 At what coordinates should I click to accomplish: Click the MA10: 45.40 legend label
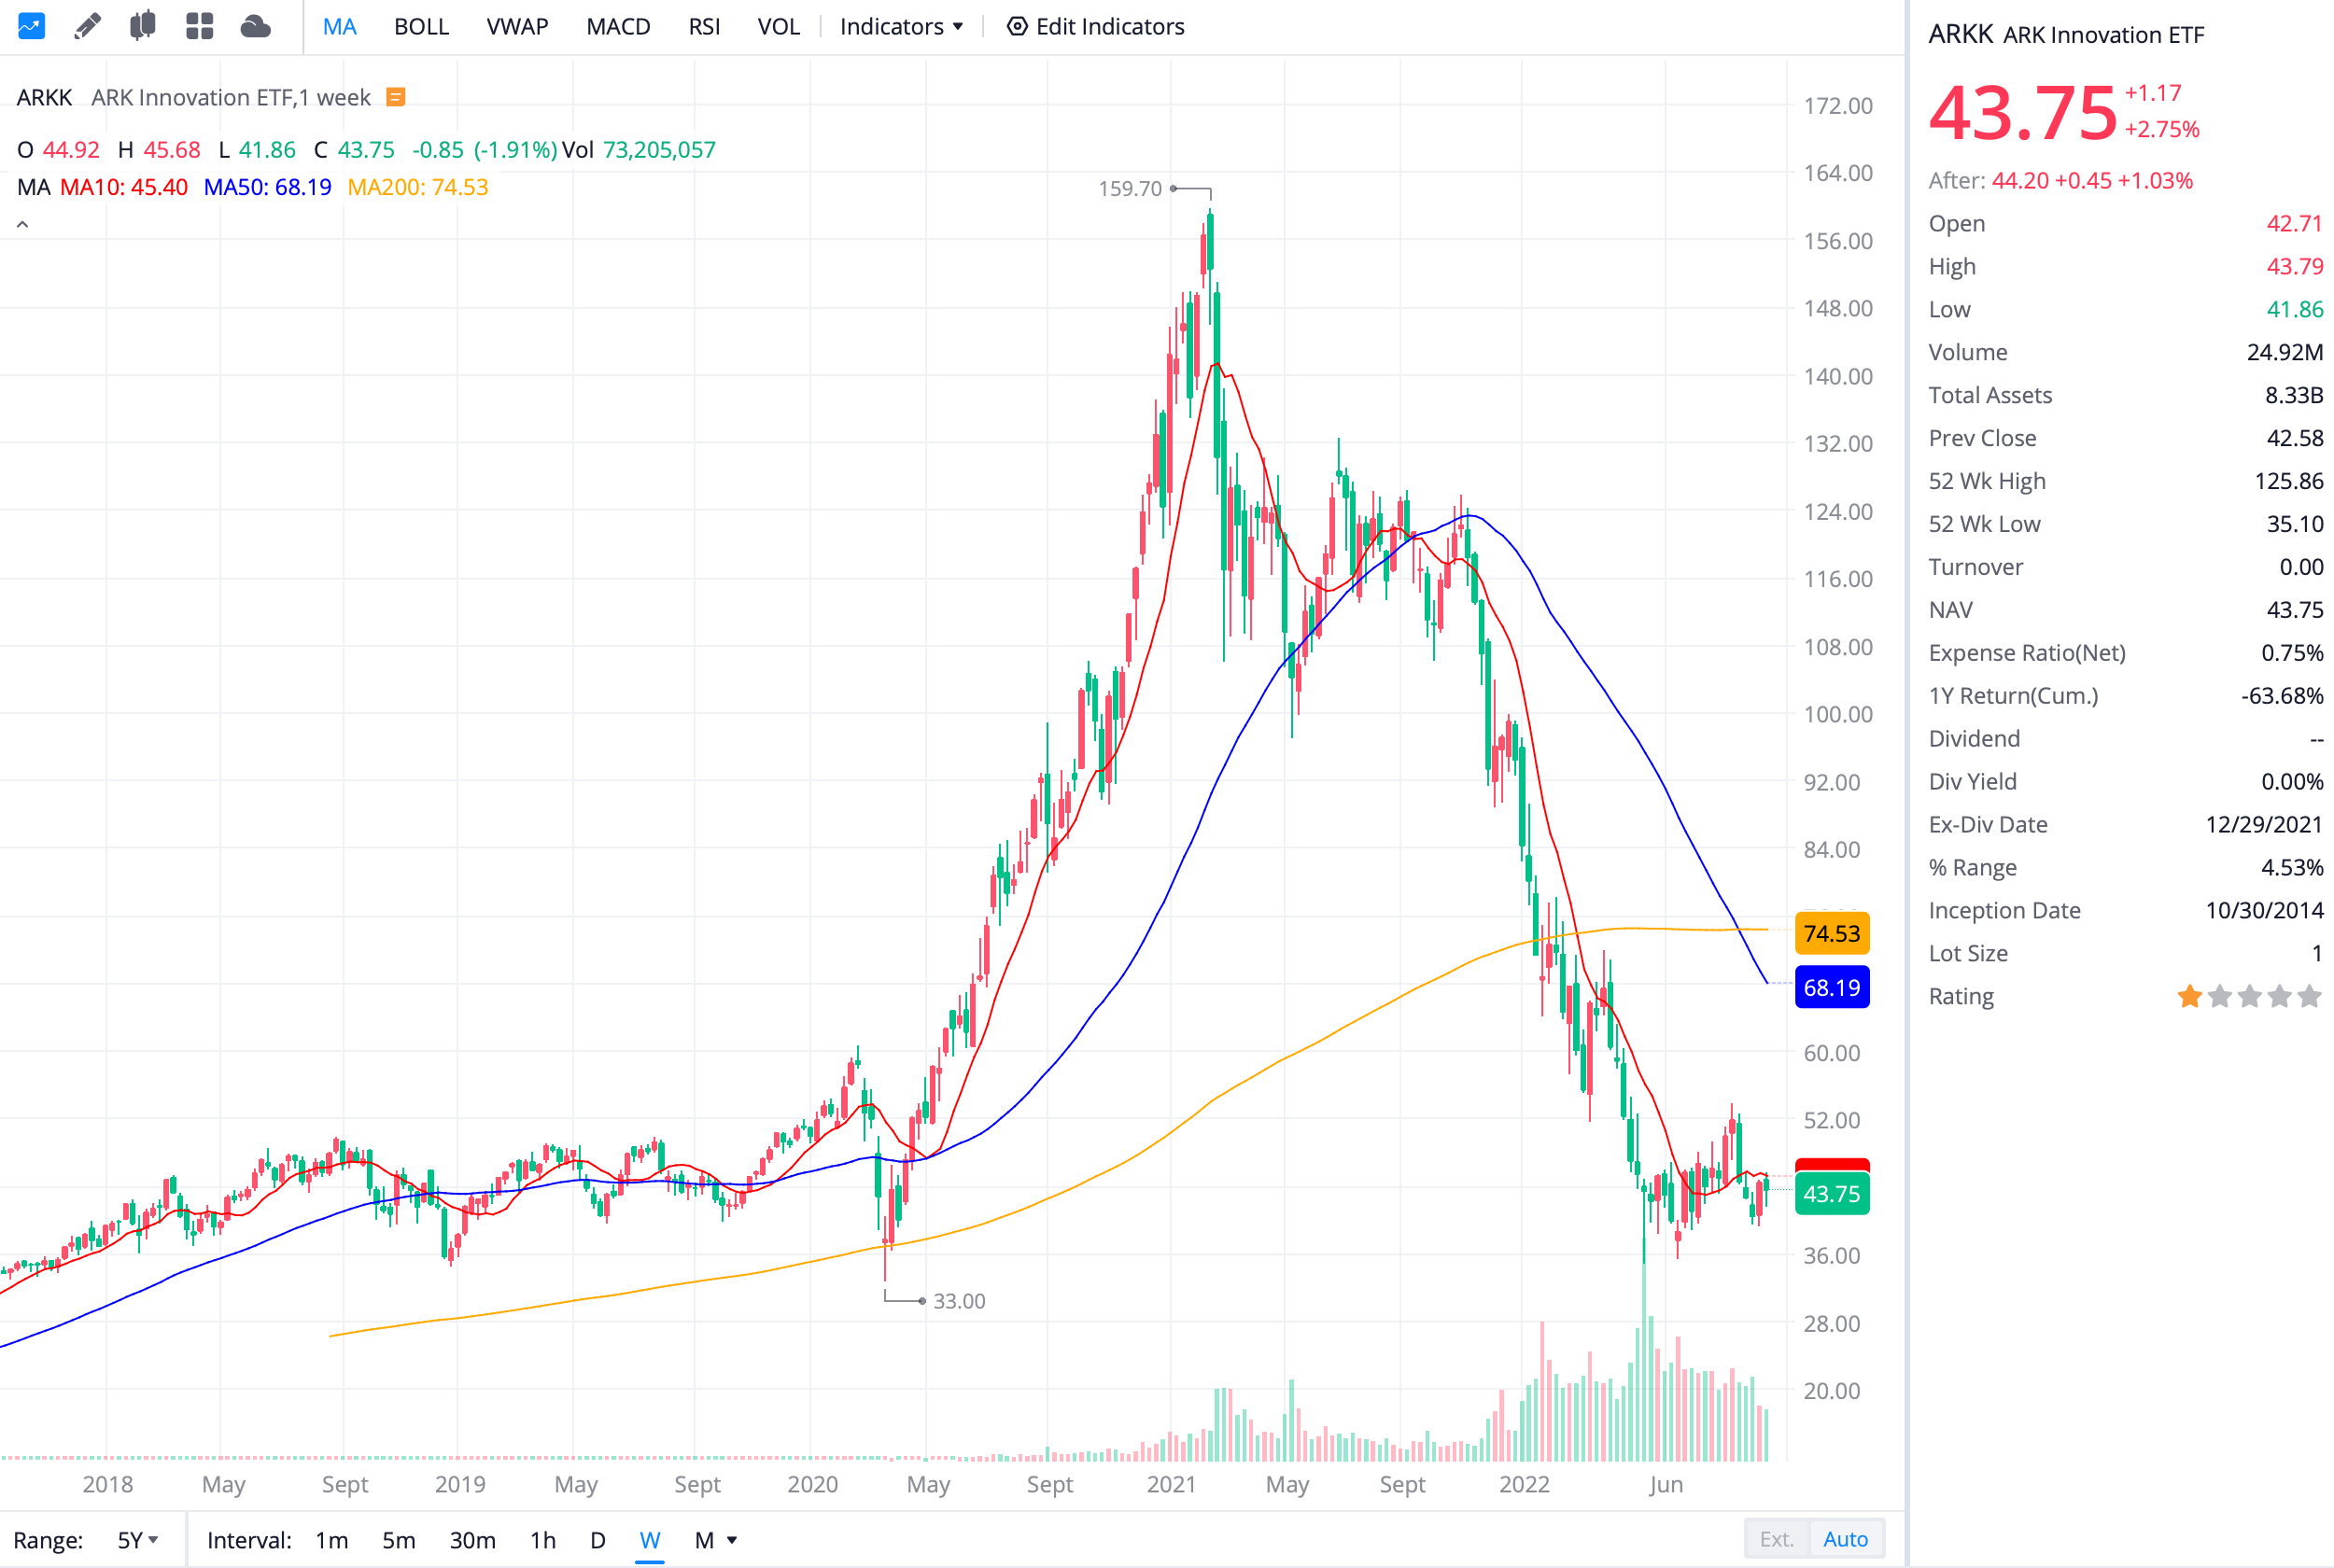[123, 187]
